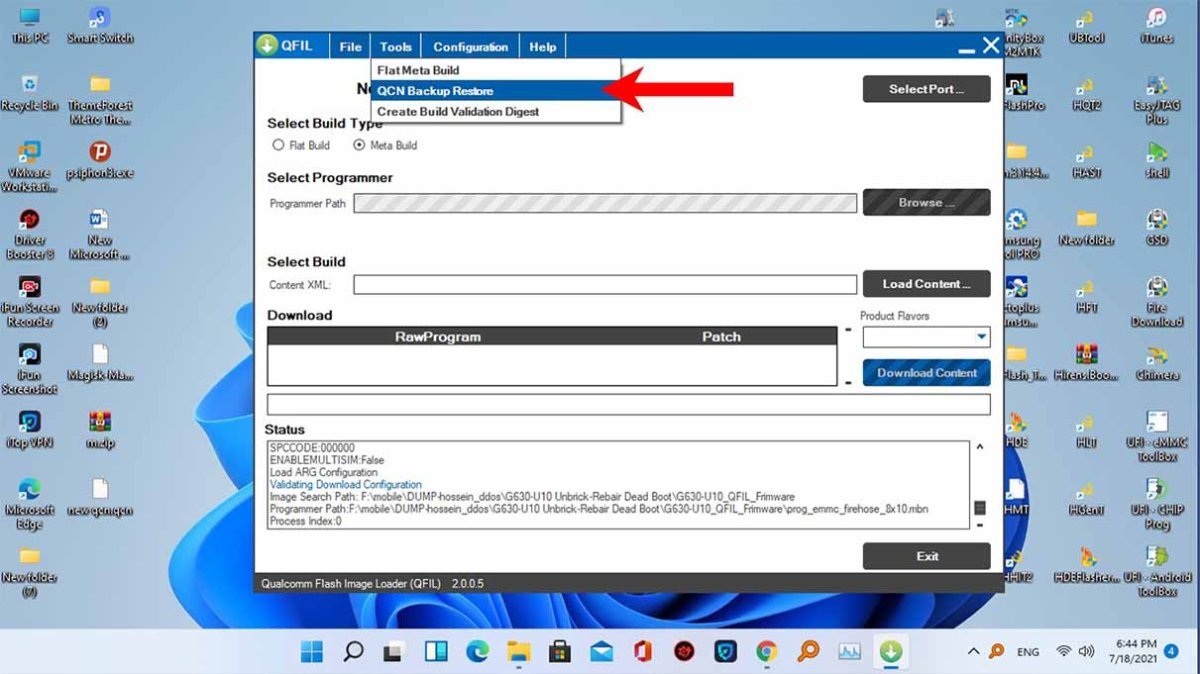This screenshot has width=1200, height=674.
Task: Select the UFI CHIP Prog desktop icon
Action: coord(1157,504)
